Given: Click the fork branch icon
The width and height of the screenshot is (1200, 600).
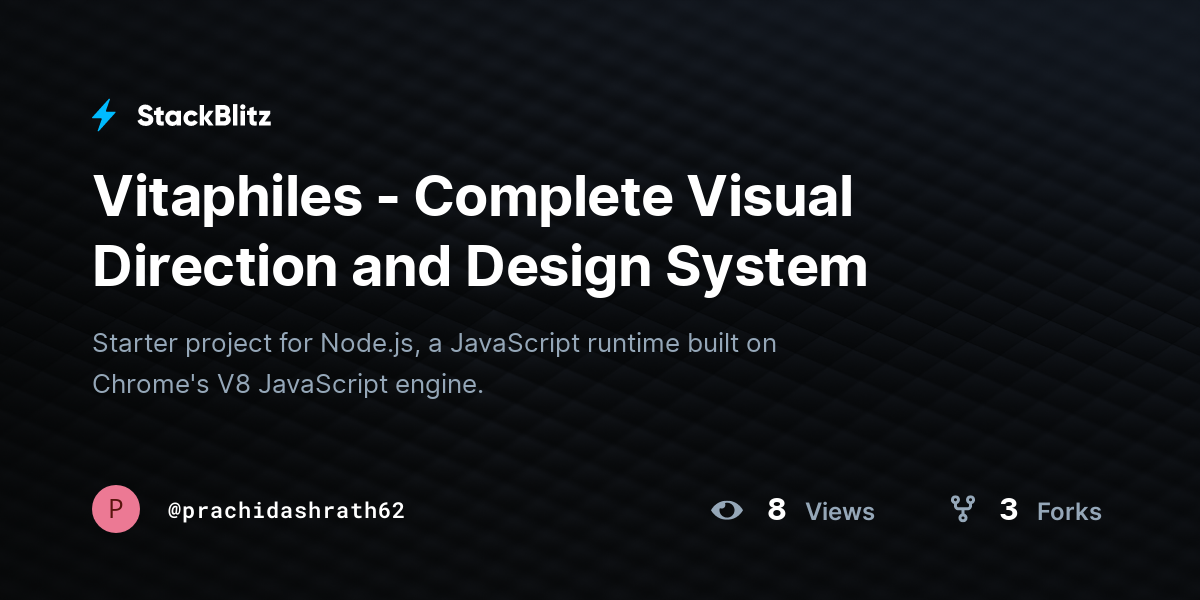Looking at the screenshot, I should pyautogui.click(x=962, y=510).
